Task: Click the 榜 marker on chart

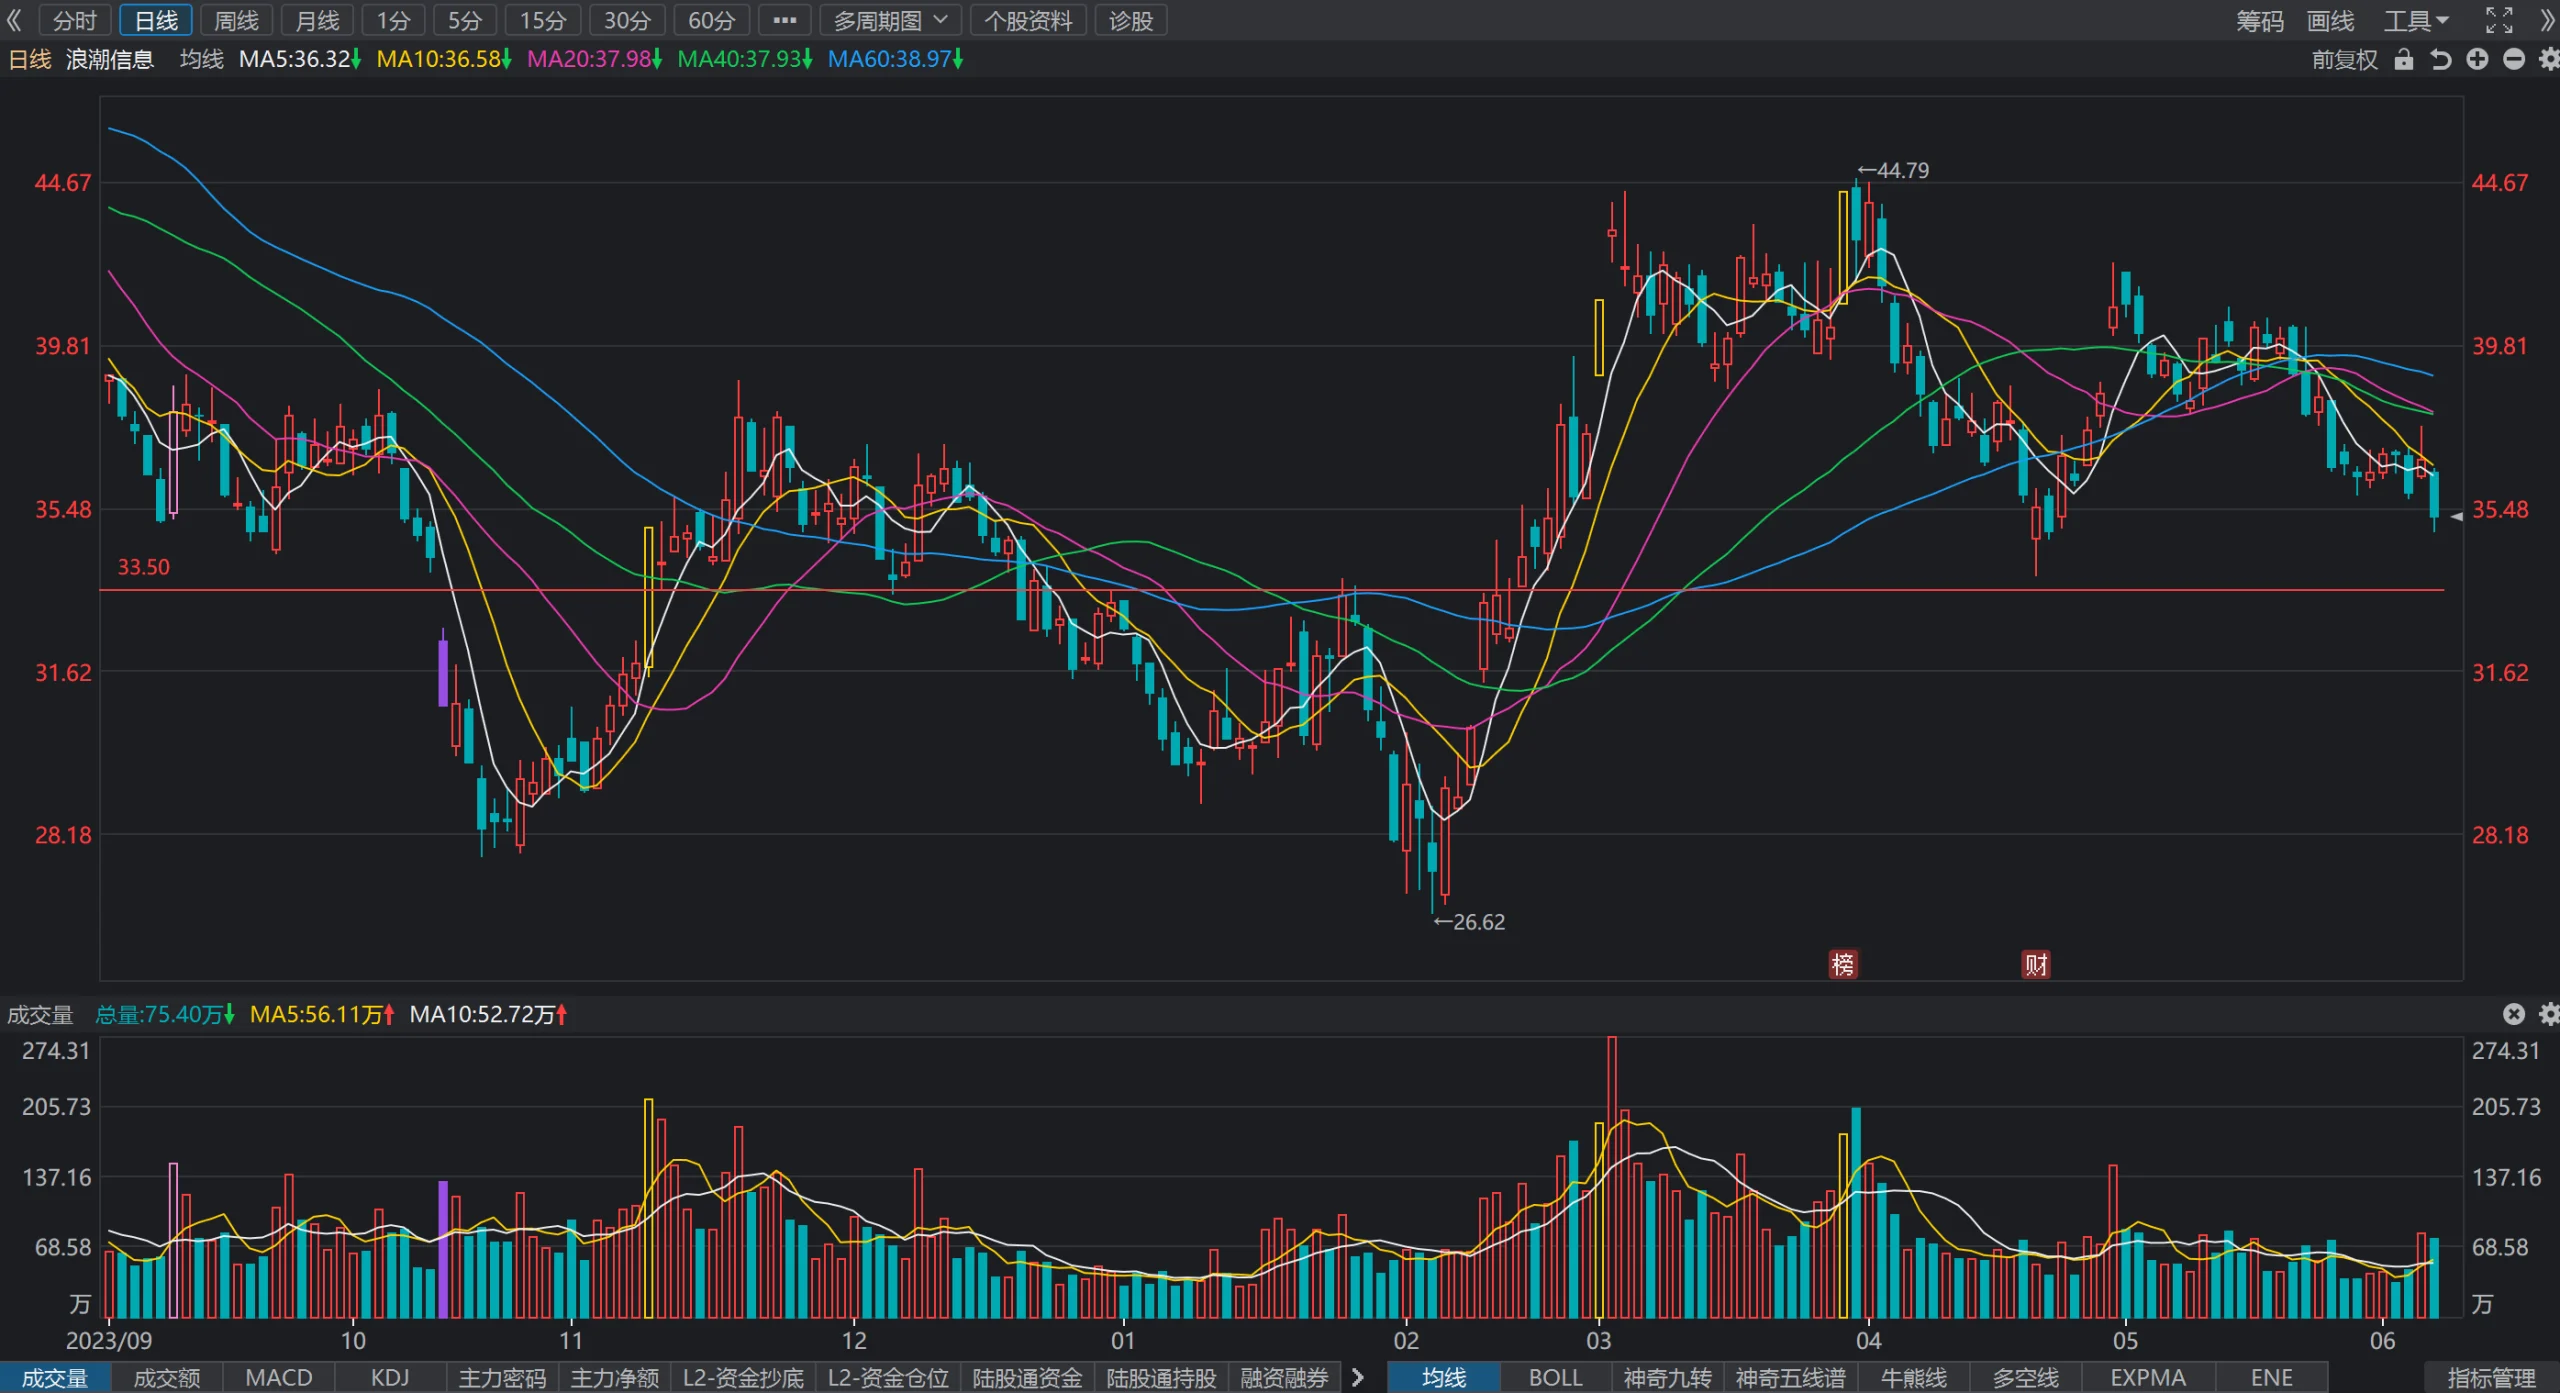Action: click(1842, 964)
